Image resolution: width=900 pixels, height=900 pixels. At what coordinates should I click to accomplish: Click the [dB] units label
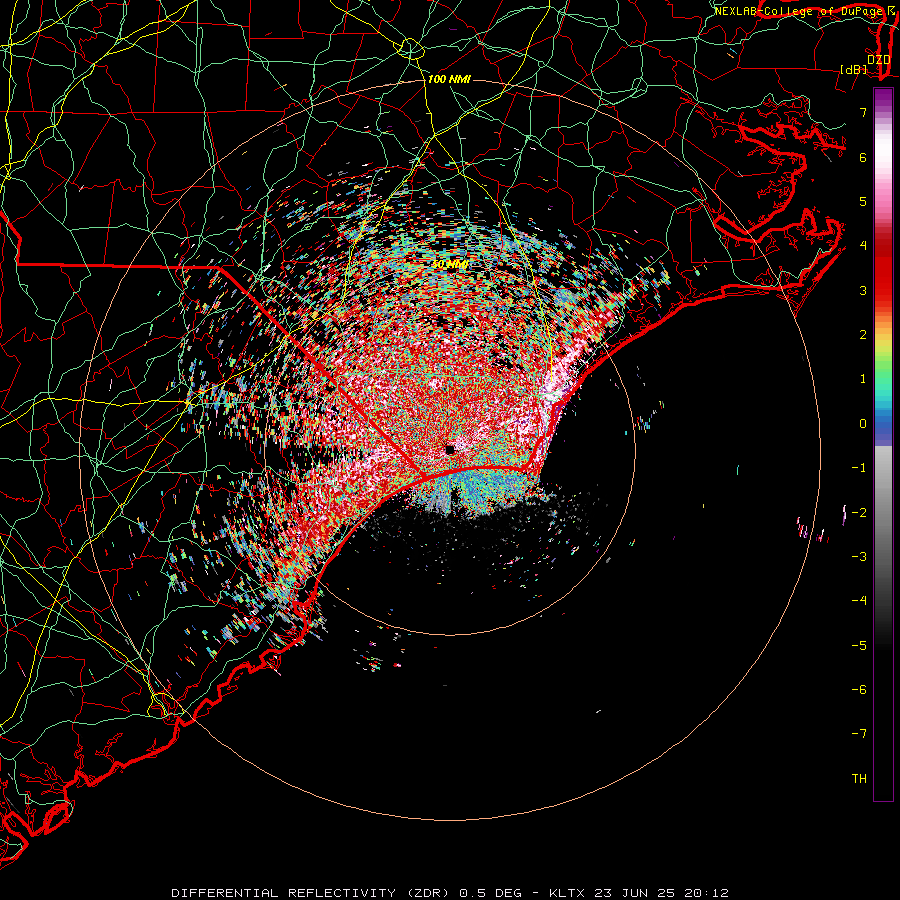pyautogui.click(x=854, y=69)
